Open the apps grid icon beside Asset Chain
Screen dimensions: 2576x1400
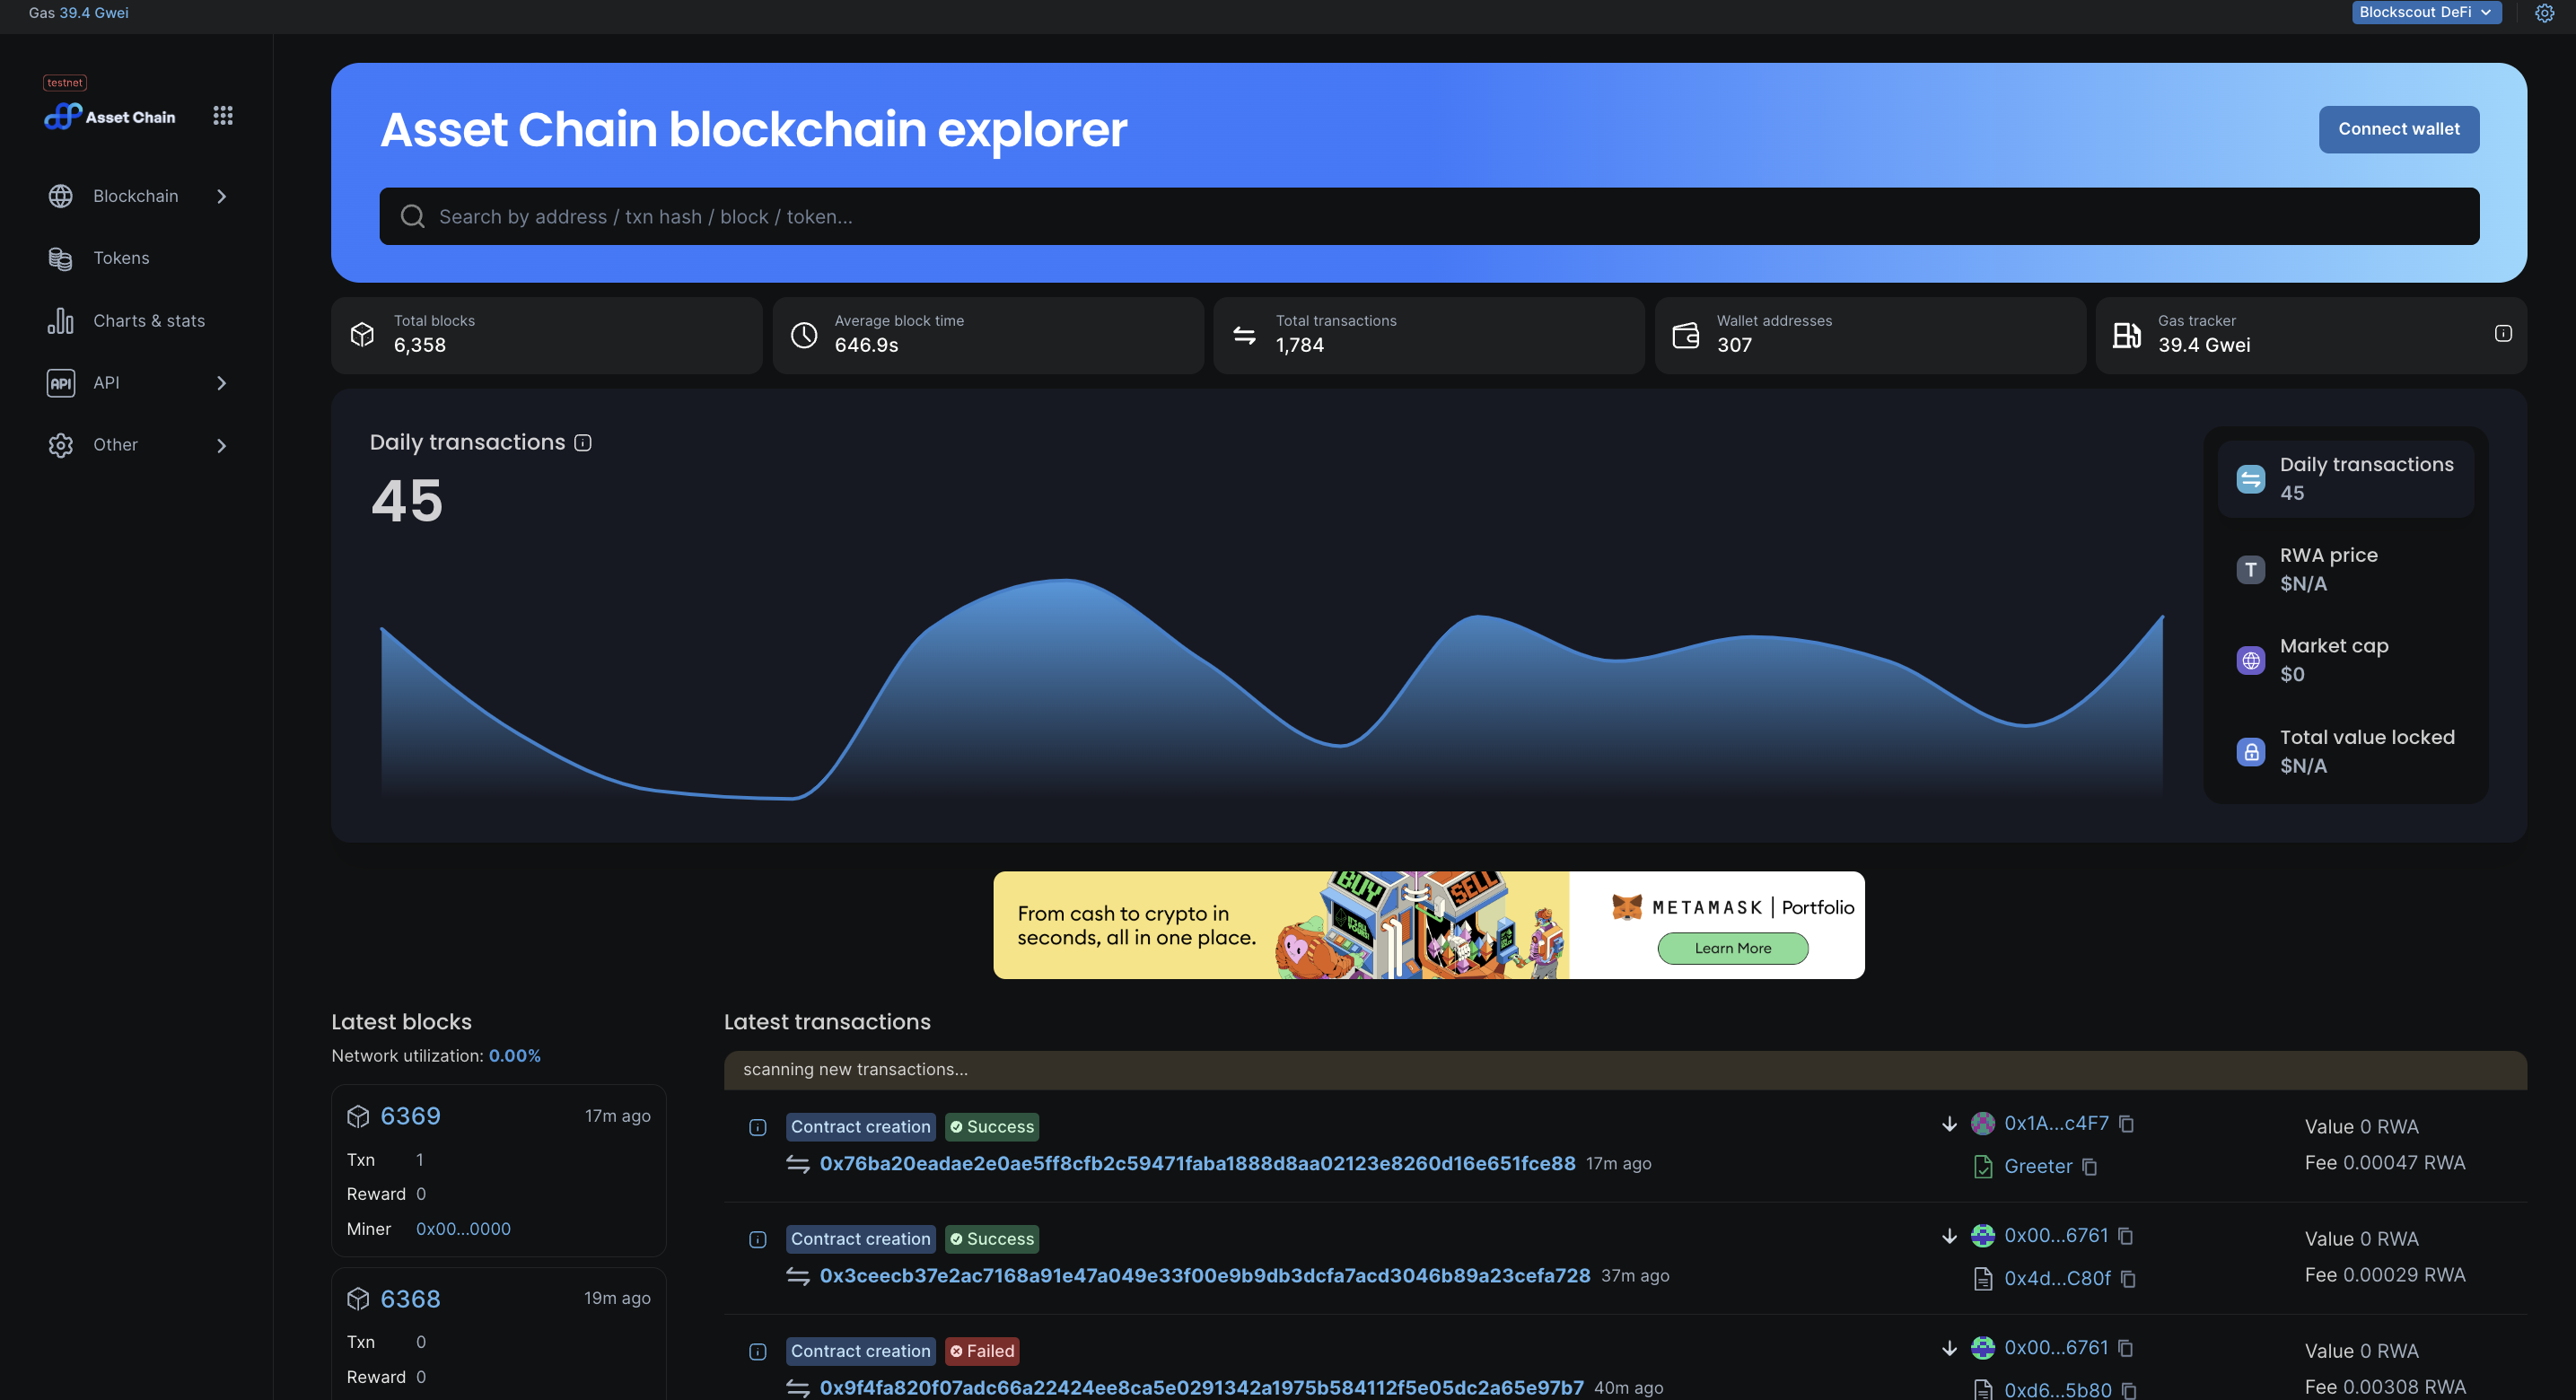[223, 116]
